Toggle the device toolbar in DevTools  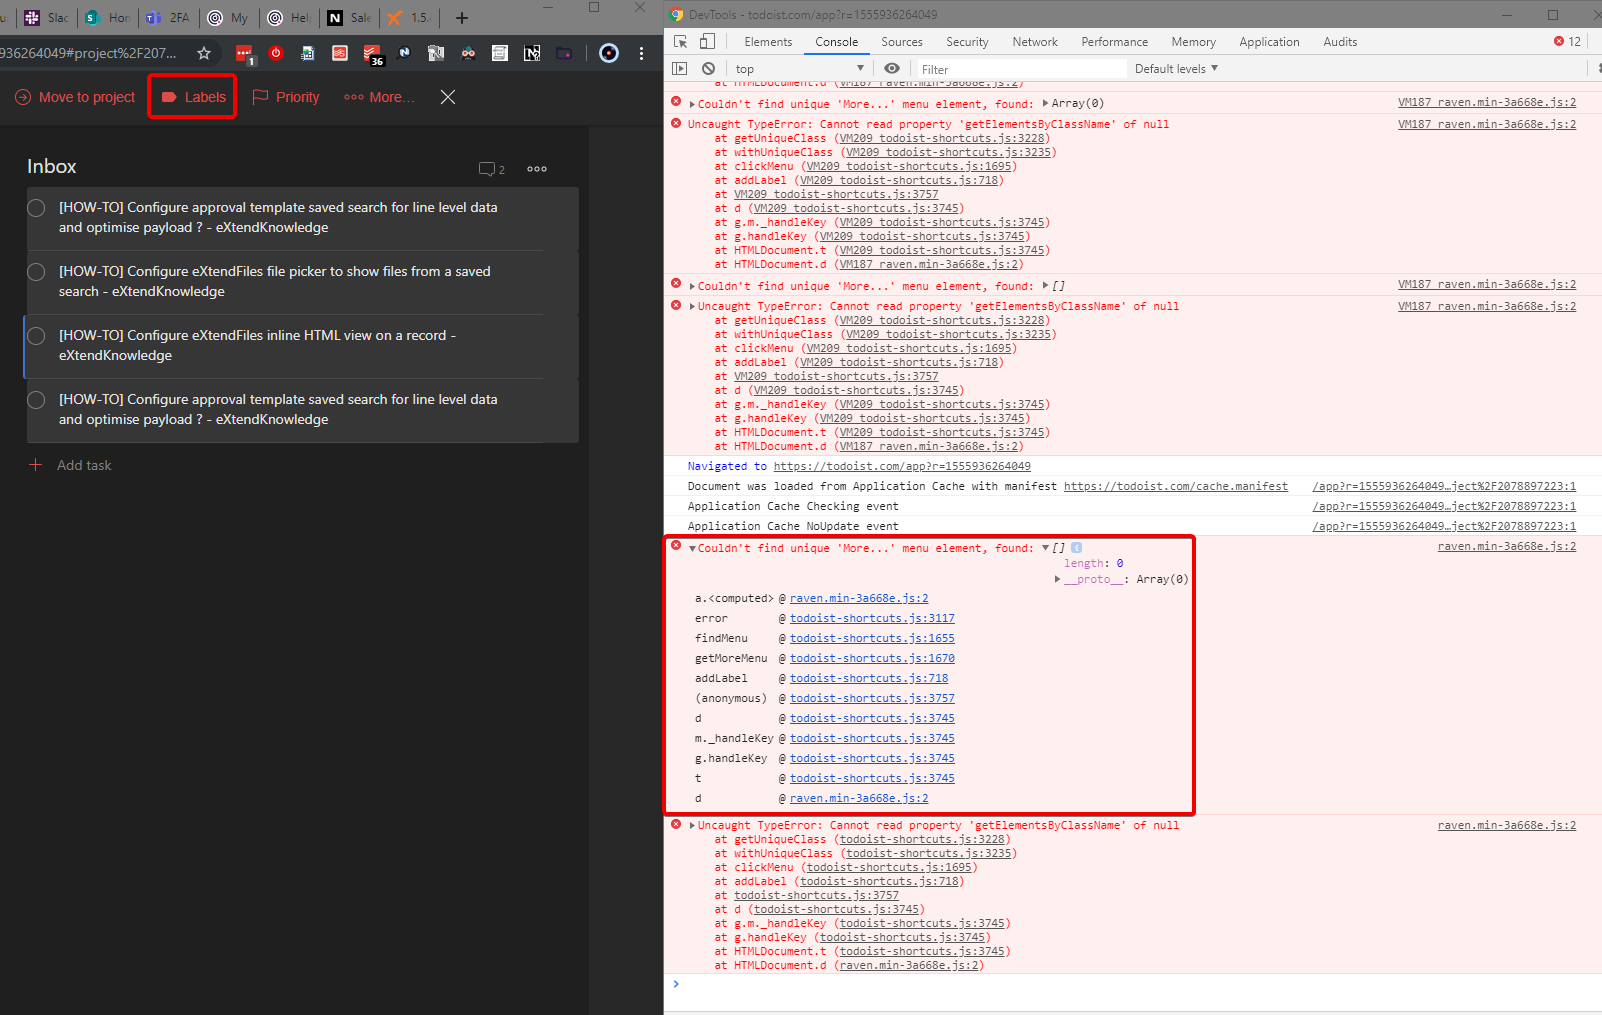708,41
